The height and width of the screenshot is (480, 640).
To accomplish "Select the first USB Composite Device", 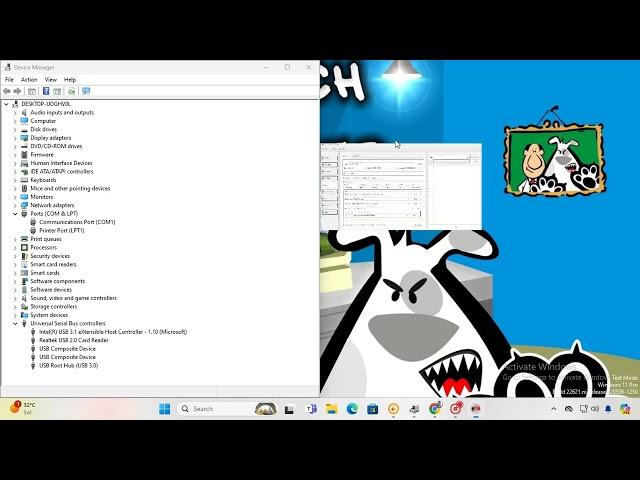I will tap(67, 349).
